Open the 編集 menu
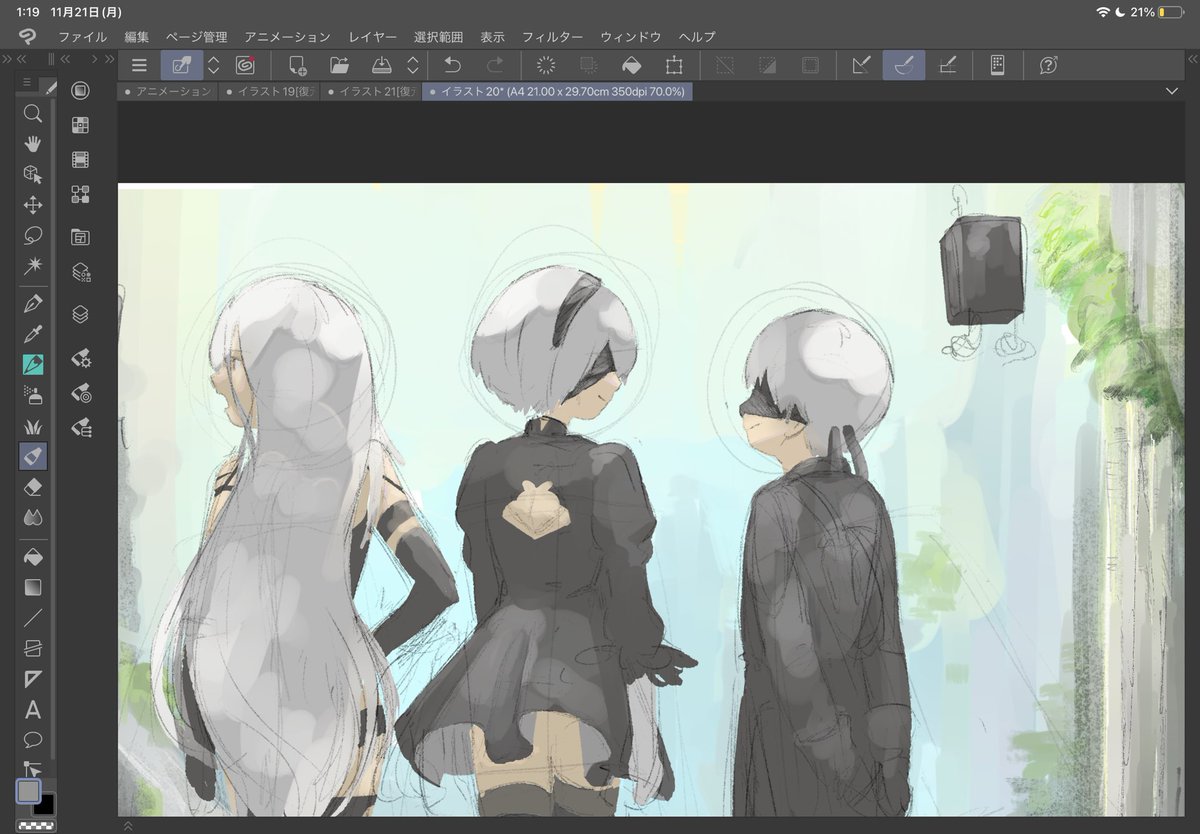 click(137, 37)
